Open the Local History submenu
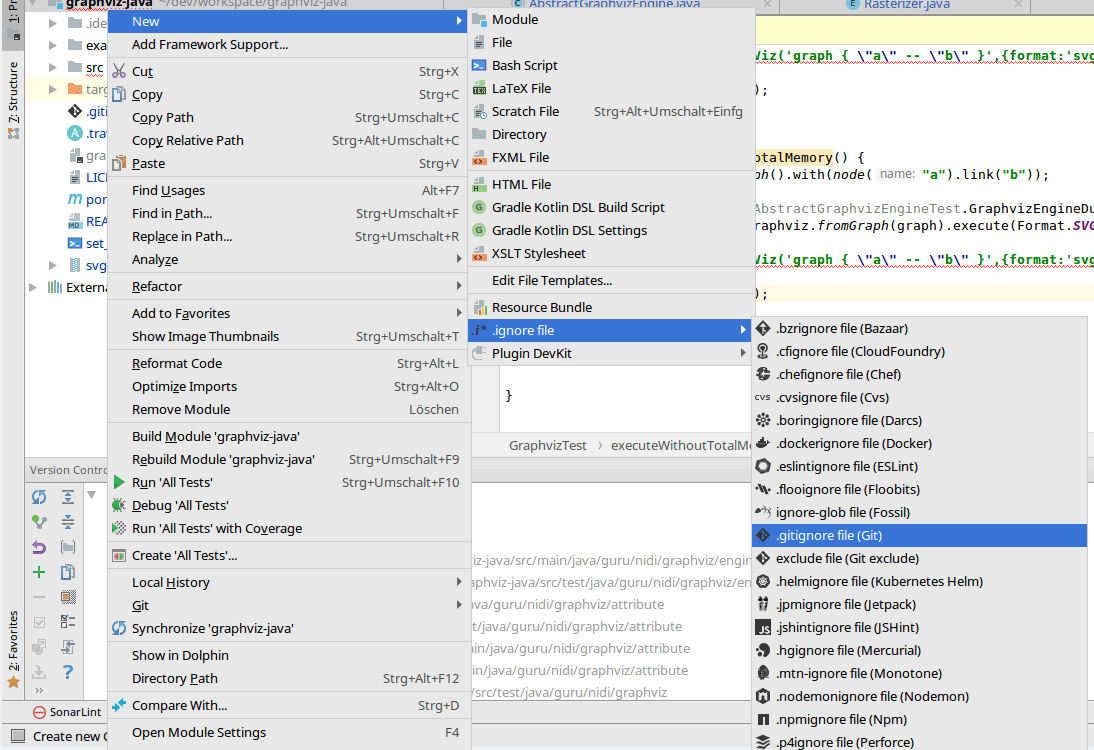The width and height of the screenshot is (1094, 750). click(x=289, y=582)
